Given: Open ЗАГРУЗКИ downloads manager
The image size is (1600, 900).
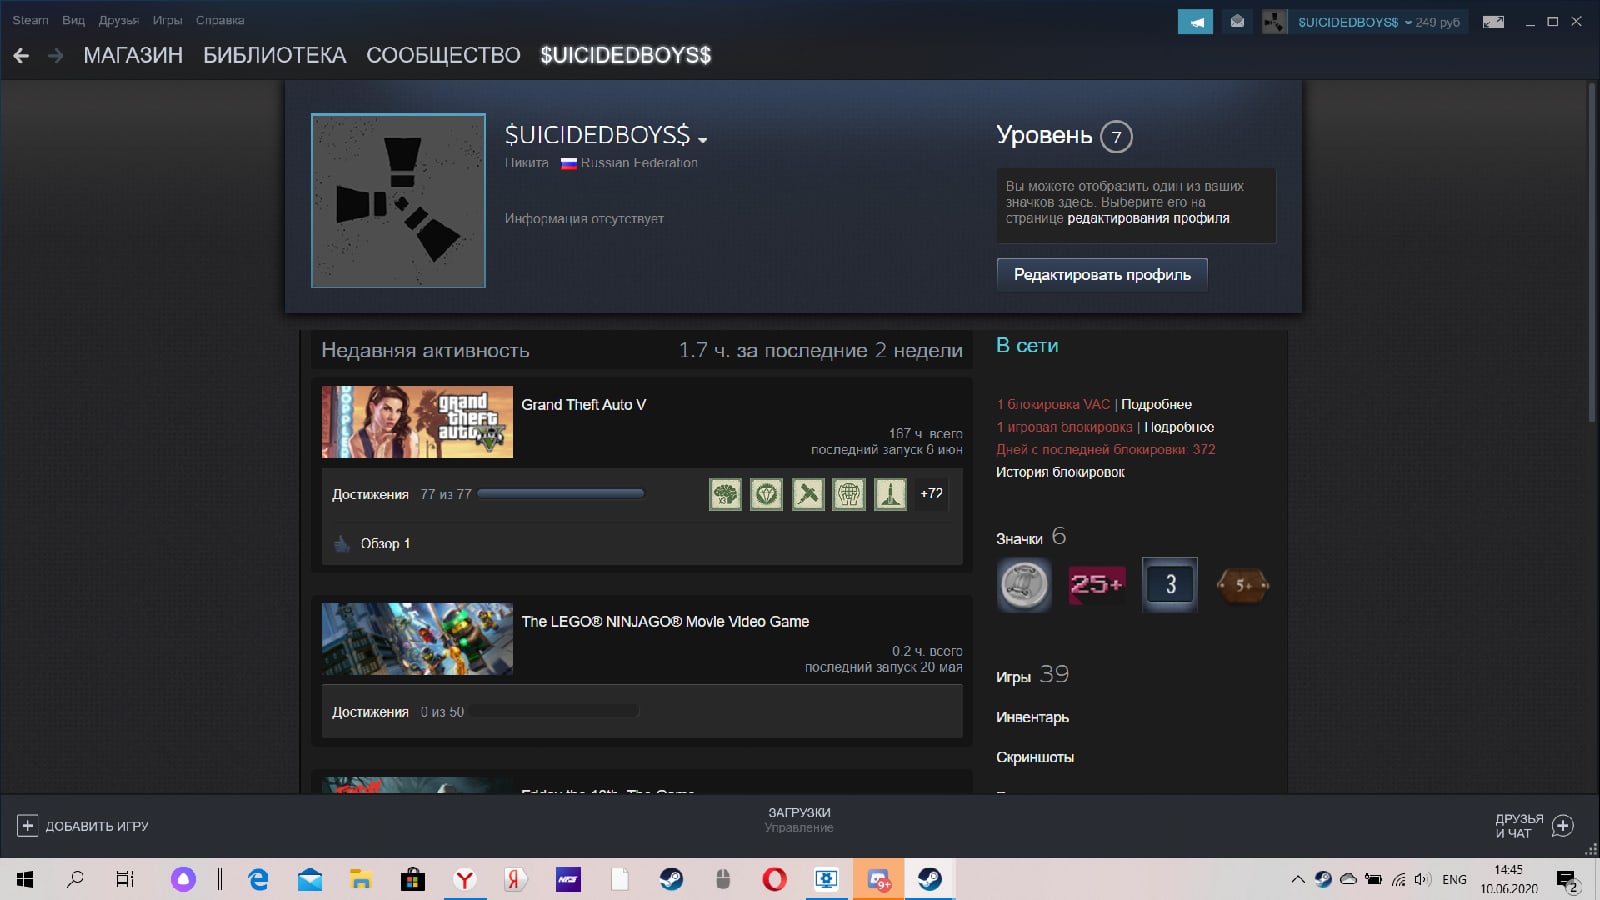Looking at the screenshot, I should (799, 813).
